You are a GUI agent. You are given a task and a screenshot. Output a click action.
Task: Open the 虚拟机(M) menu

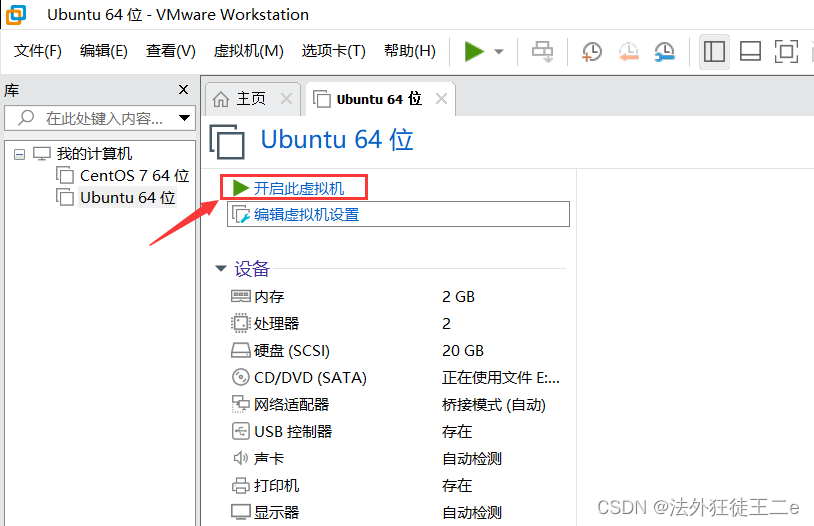[248, 51]
